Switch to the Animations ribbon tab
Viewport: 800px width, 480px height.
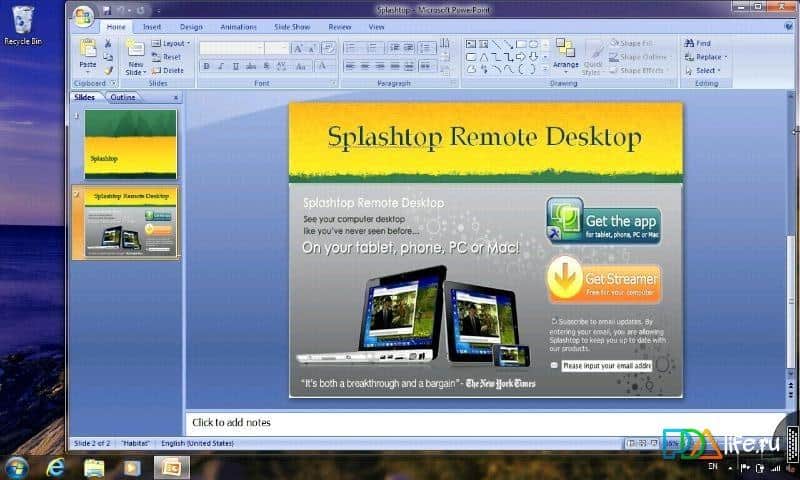coord(238,27)
